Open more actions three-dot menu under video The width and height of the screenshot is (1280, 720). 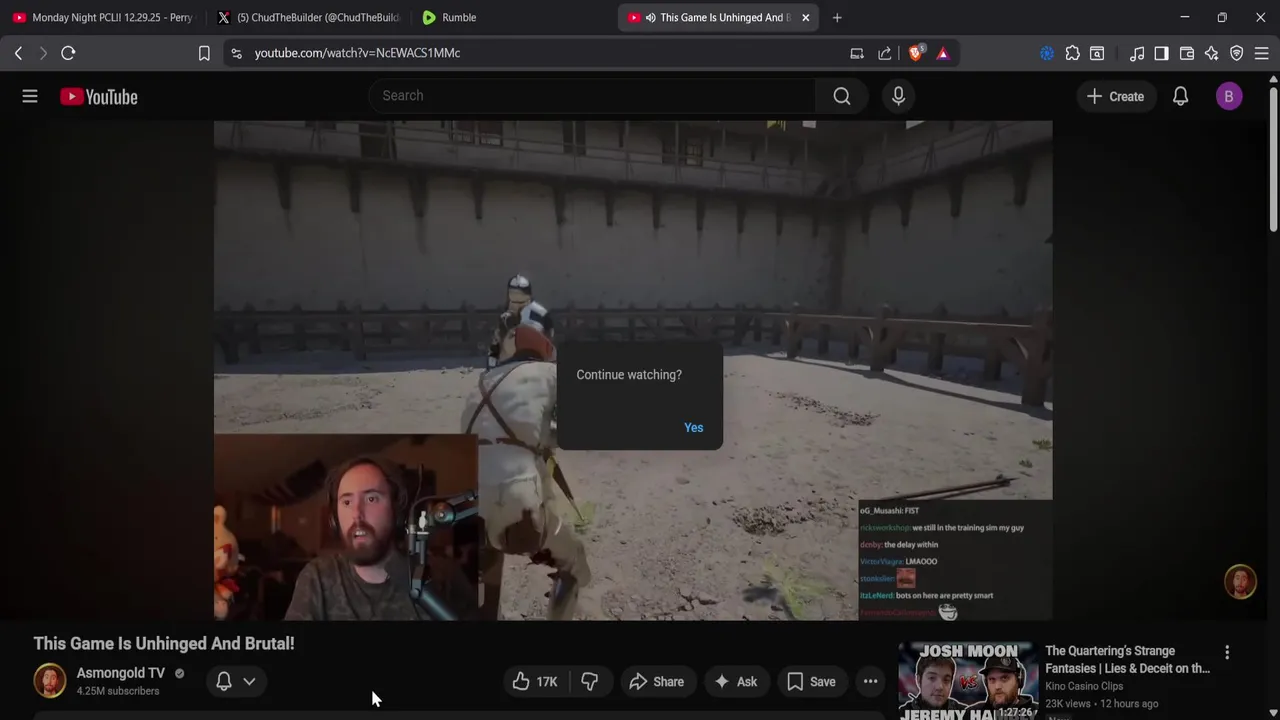click(x=870, y=682)
